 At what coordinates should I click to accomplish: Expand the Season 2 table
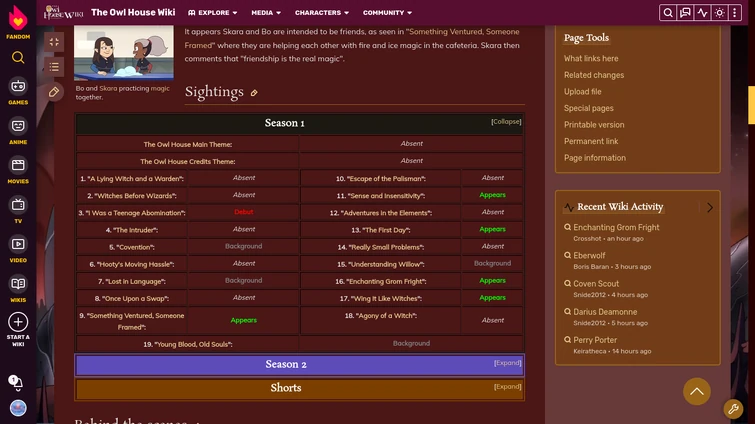pyautogui.click(x=508, y=363)
